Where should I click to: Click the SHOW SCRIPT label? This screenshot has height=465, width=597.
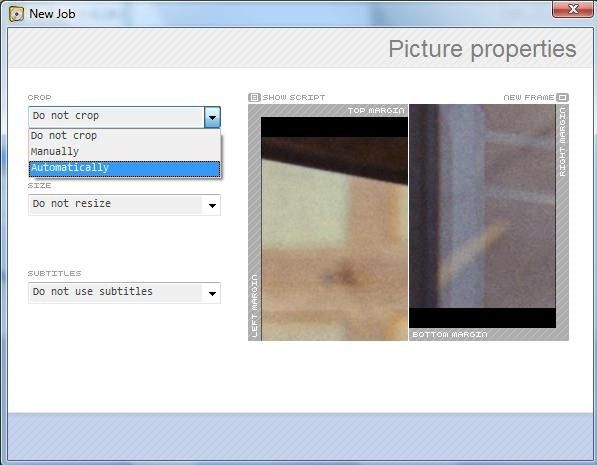(x=294, y=97)
